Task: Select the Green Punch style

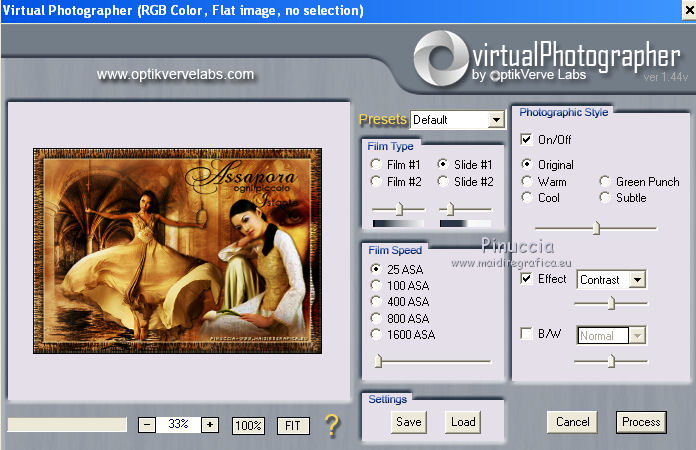Action: [x=605, y=182]
